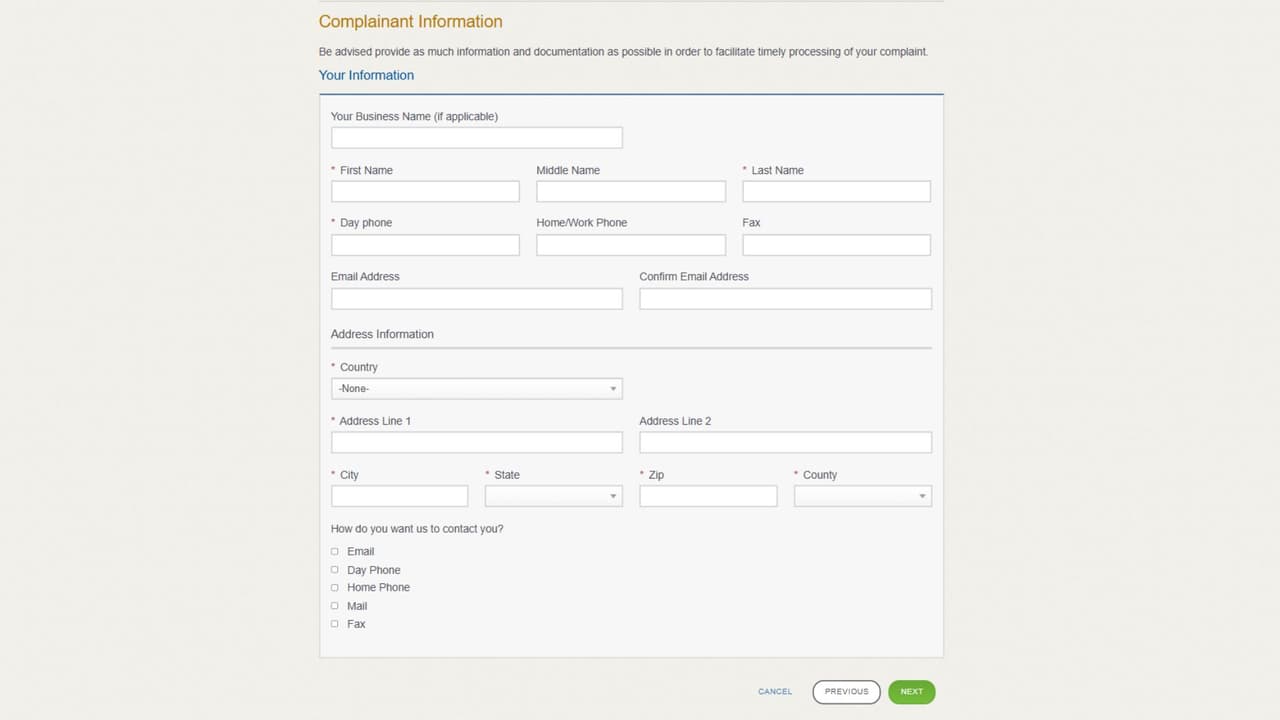Enable the Day Phone contact option
The height and width of the screenshot is (720, 1280).
(334, 569)
